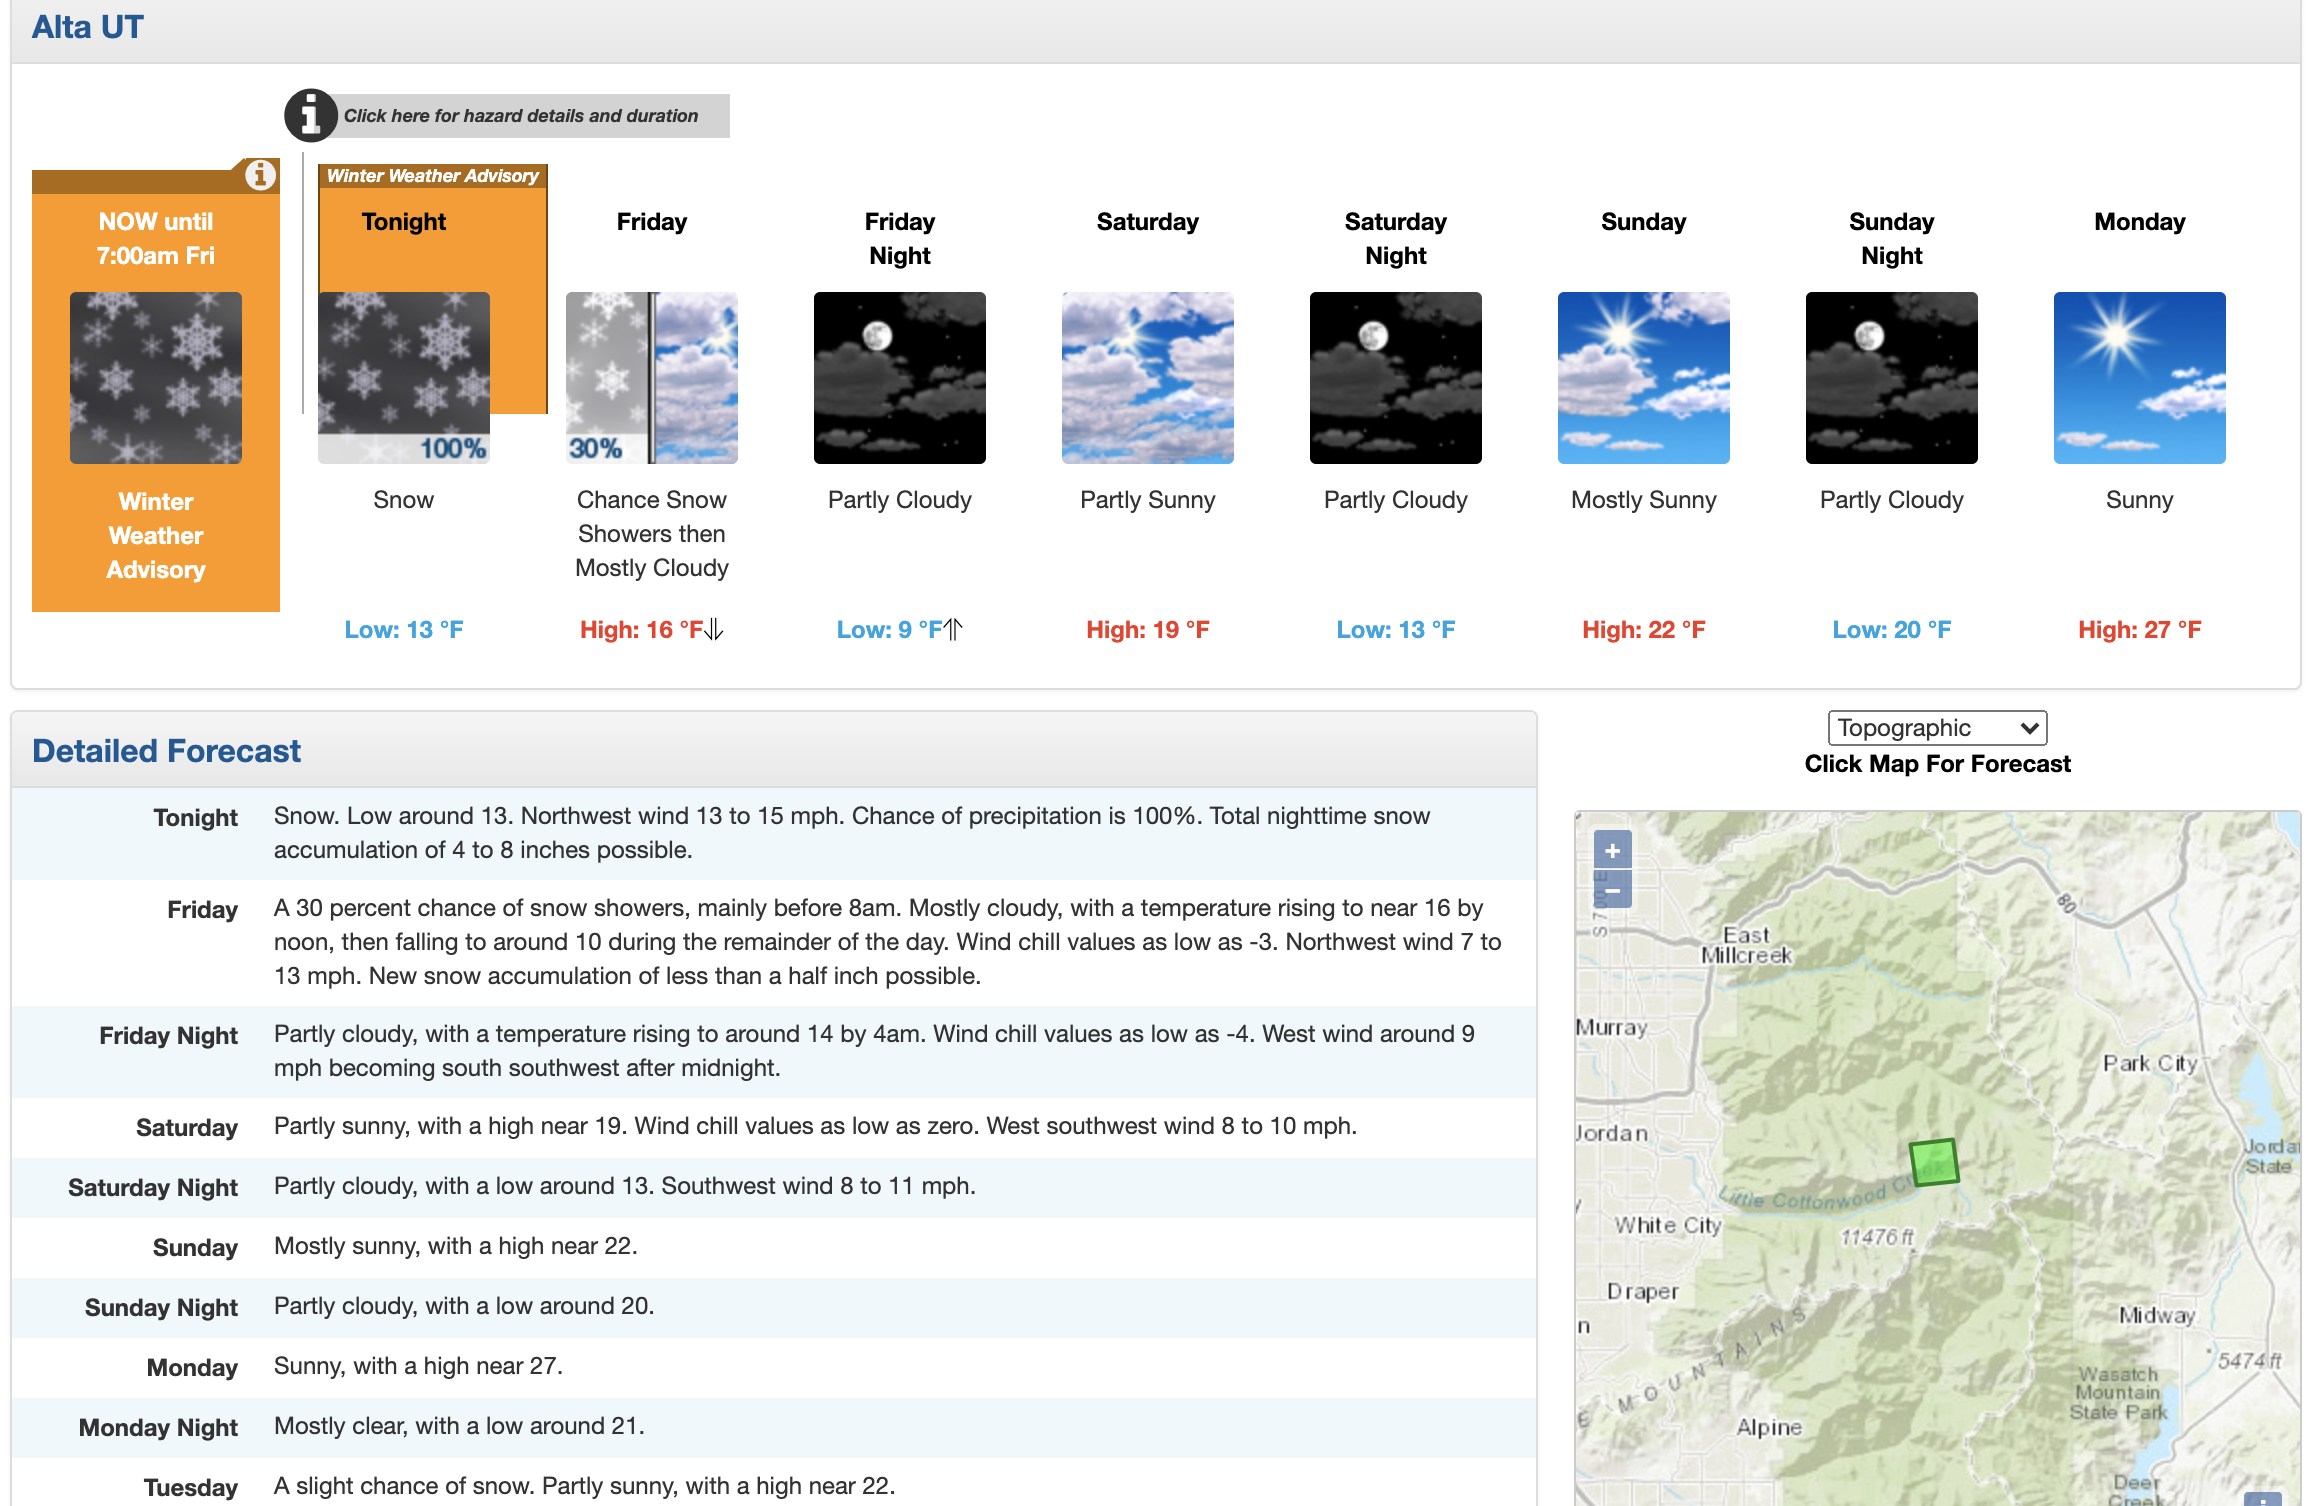Screen dimensions: 2306x1506
Task: Click 'Mostly clear, with a low around 21.'
Action: point(459,1426)
